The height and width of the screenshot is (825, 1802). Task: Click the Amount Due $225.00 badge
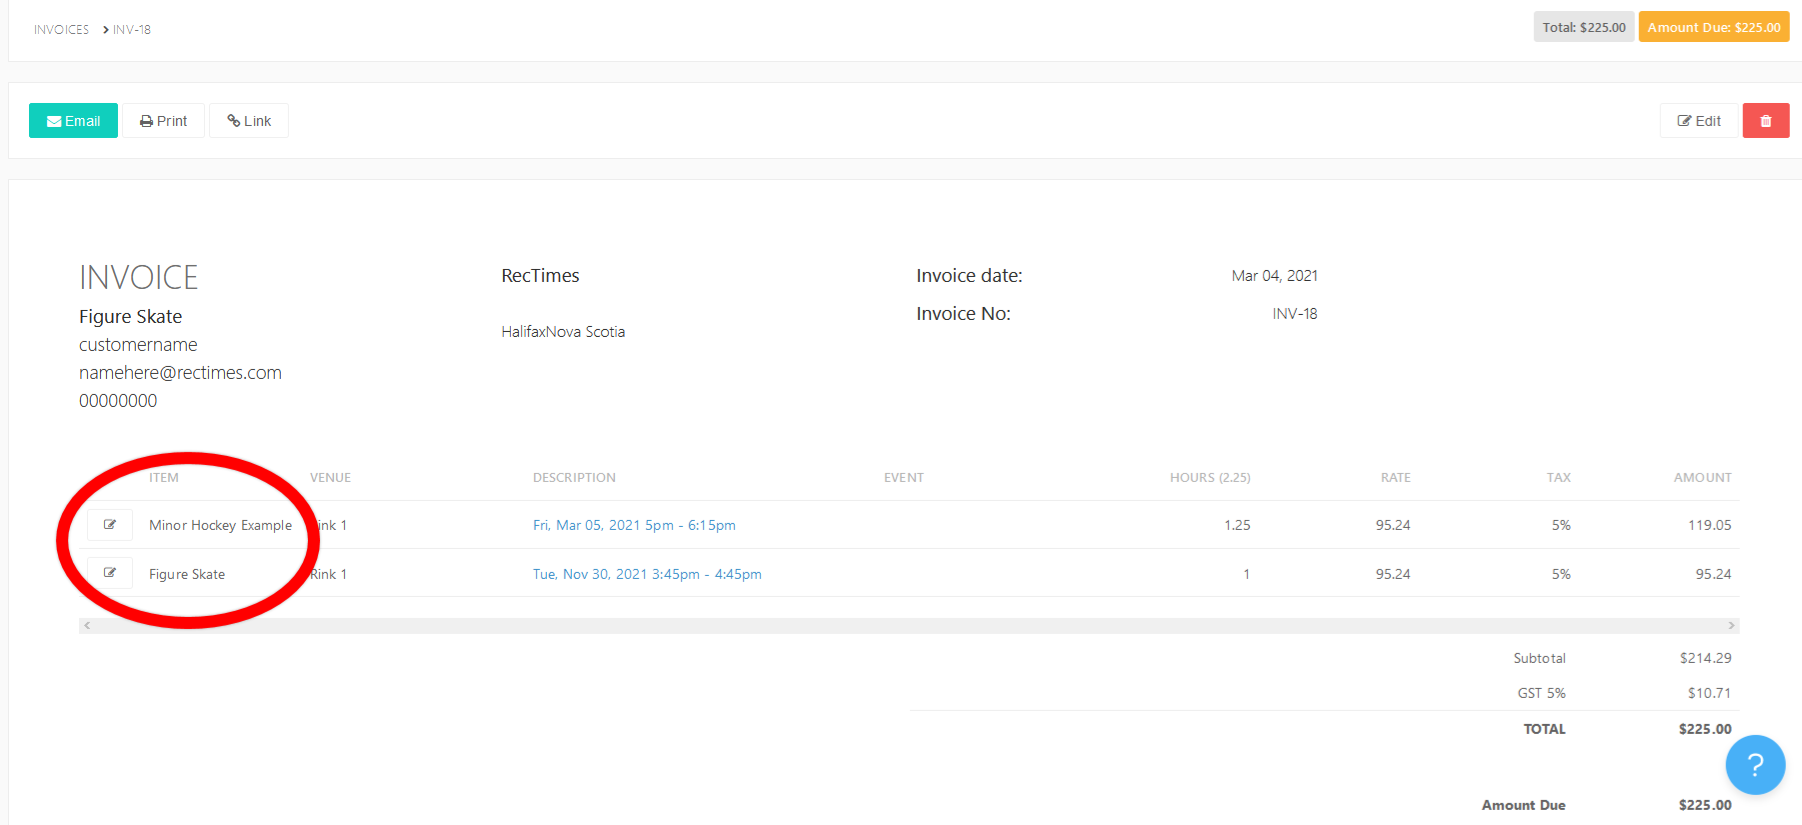pyautogui.click(x=1713, y=27)
